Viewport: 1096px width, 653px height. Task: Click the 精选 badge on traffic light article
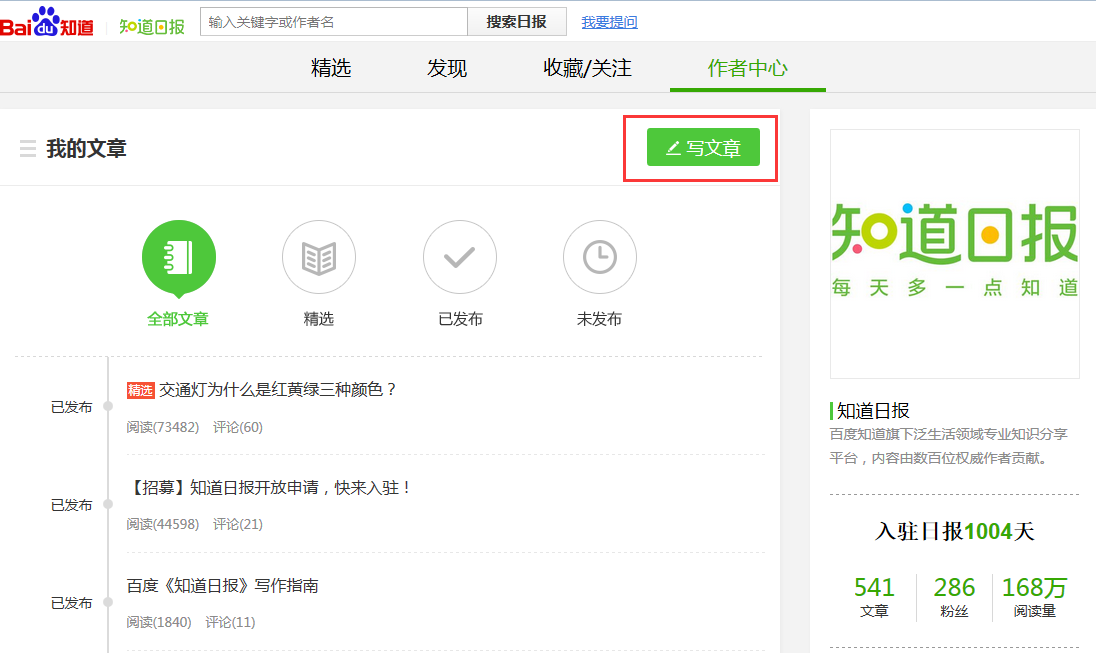point(140,390)
